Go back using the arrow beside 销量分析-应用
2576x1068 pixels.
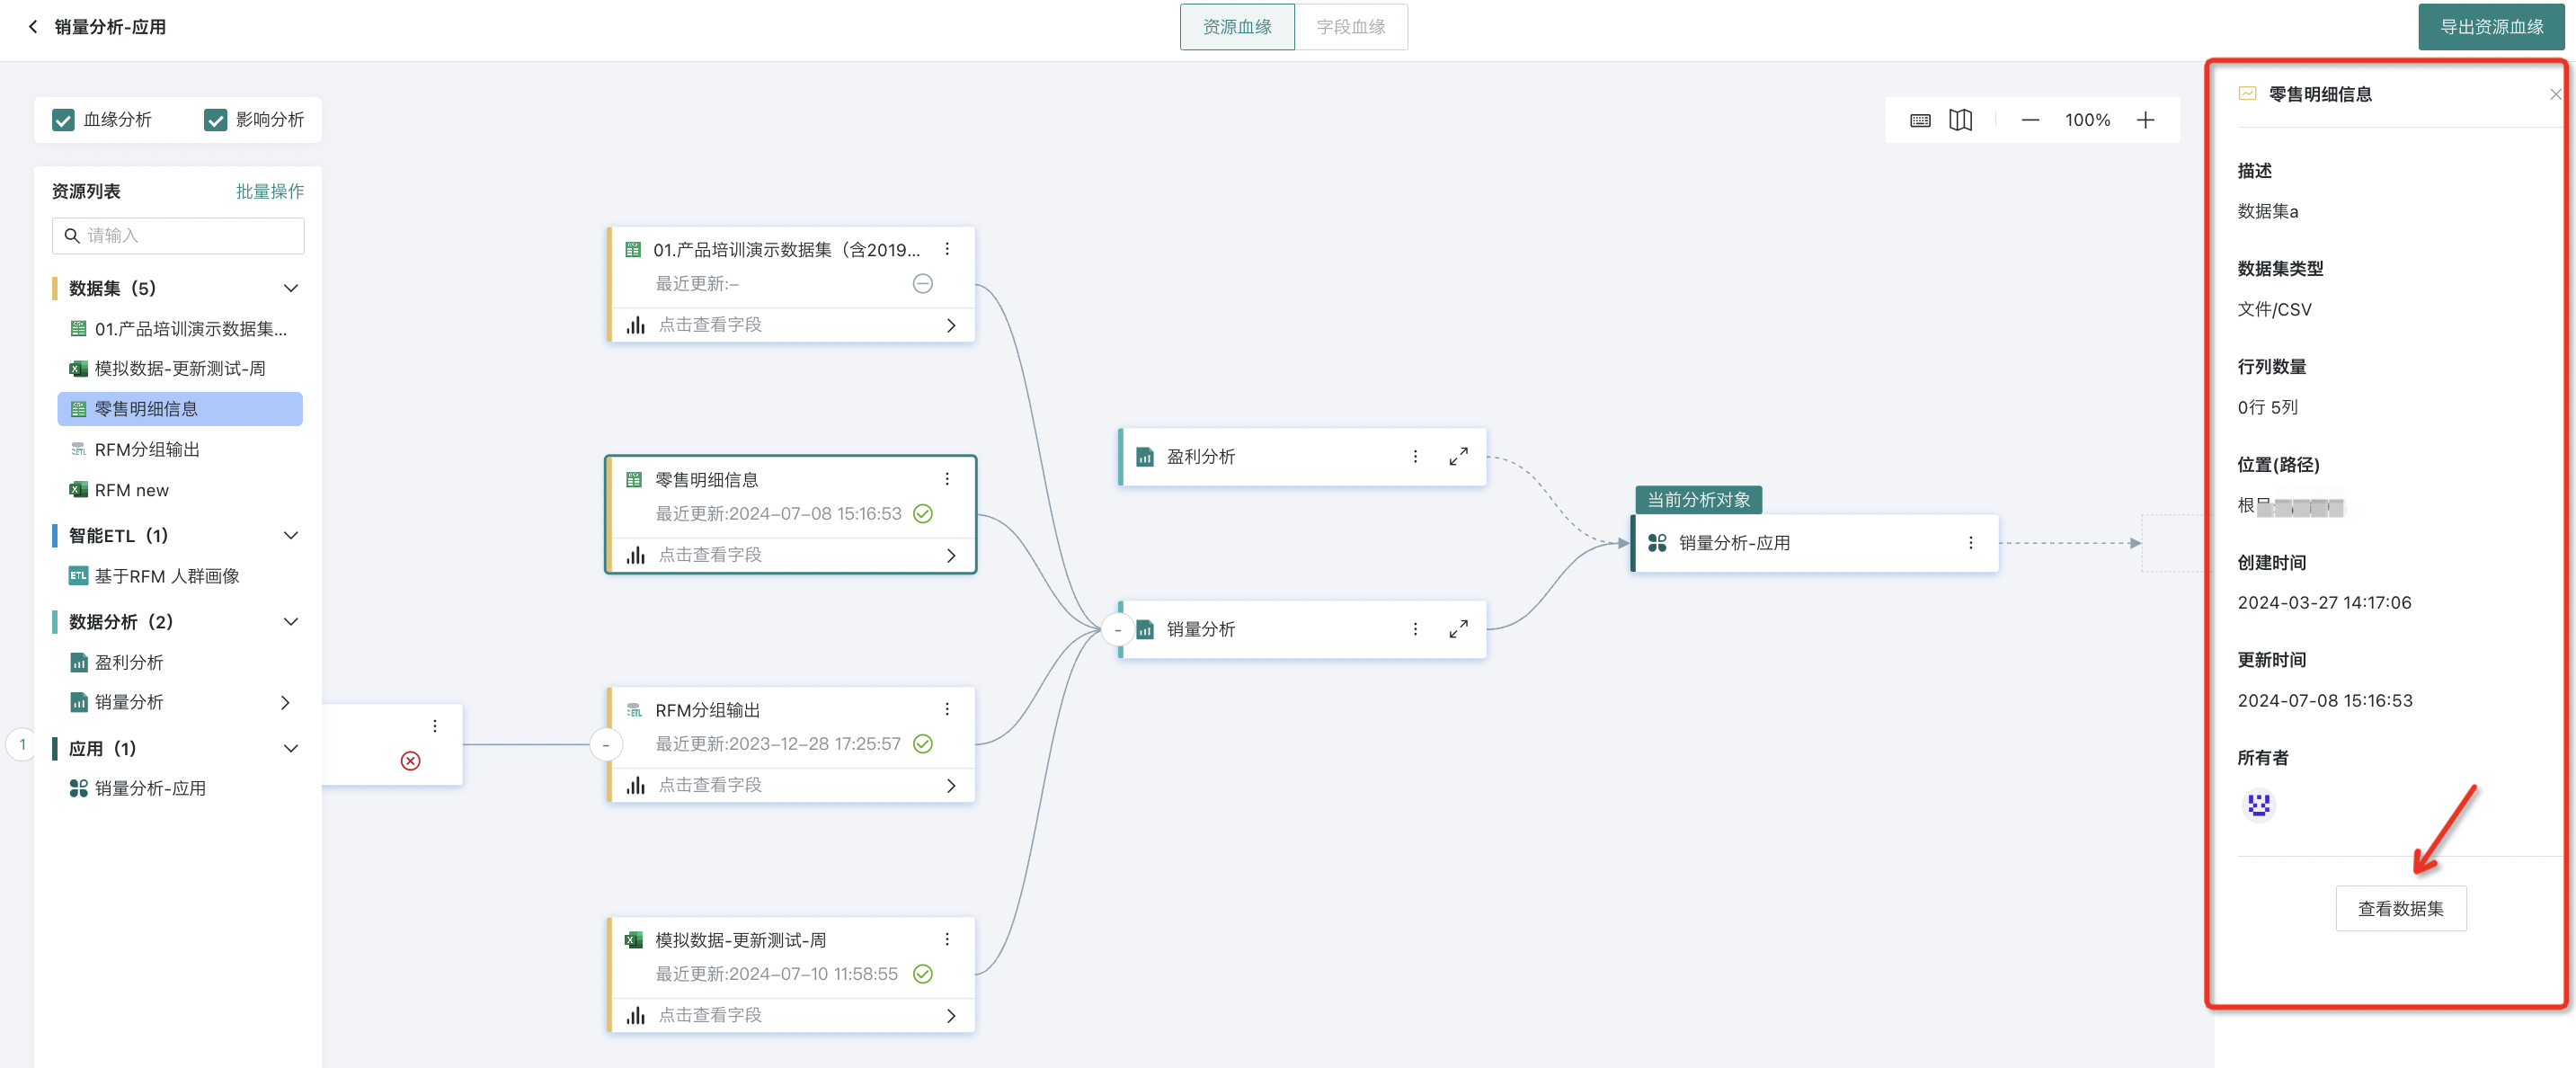[x=33, y=27]
